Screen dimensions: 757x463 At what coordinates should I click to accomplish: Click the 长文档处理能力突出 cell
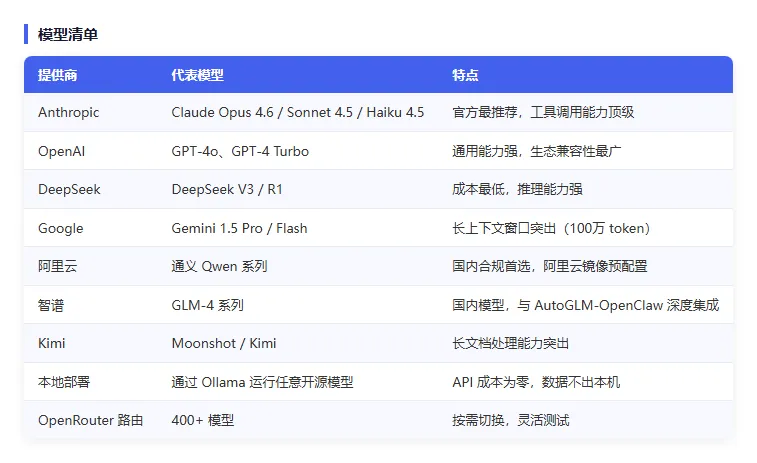pos(510,343)
